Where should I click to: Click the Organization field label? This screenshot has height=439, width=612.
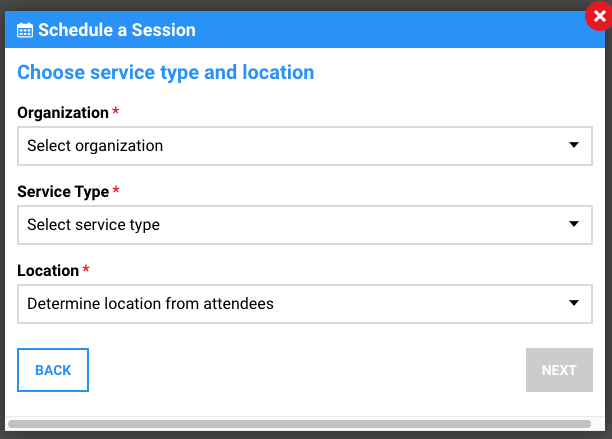coord(63,113)
